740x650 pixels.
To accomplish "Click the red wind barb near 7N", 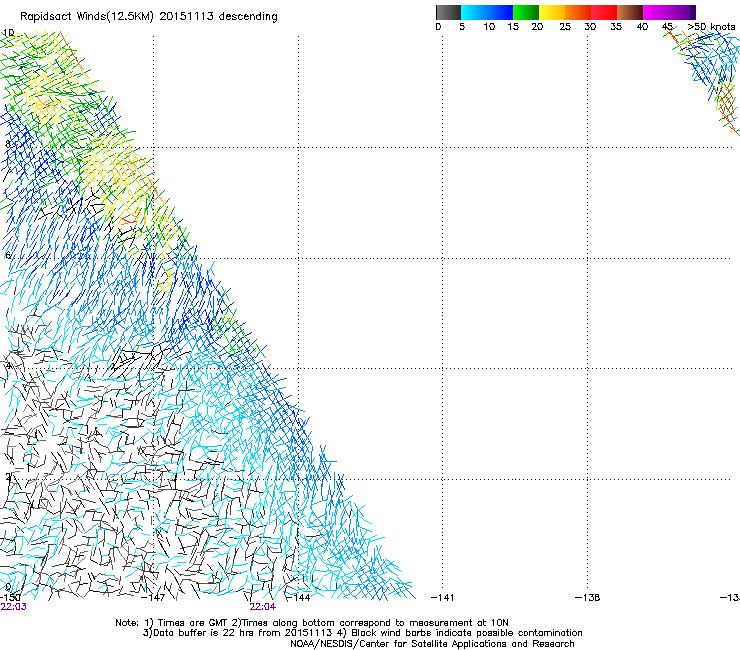I will tap(127, 220).
